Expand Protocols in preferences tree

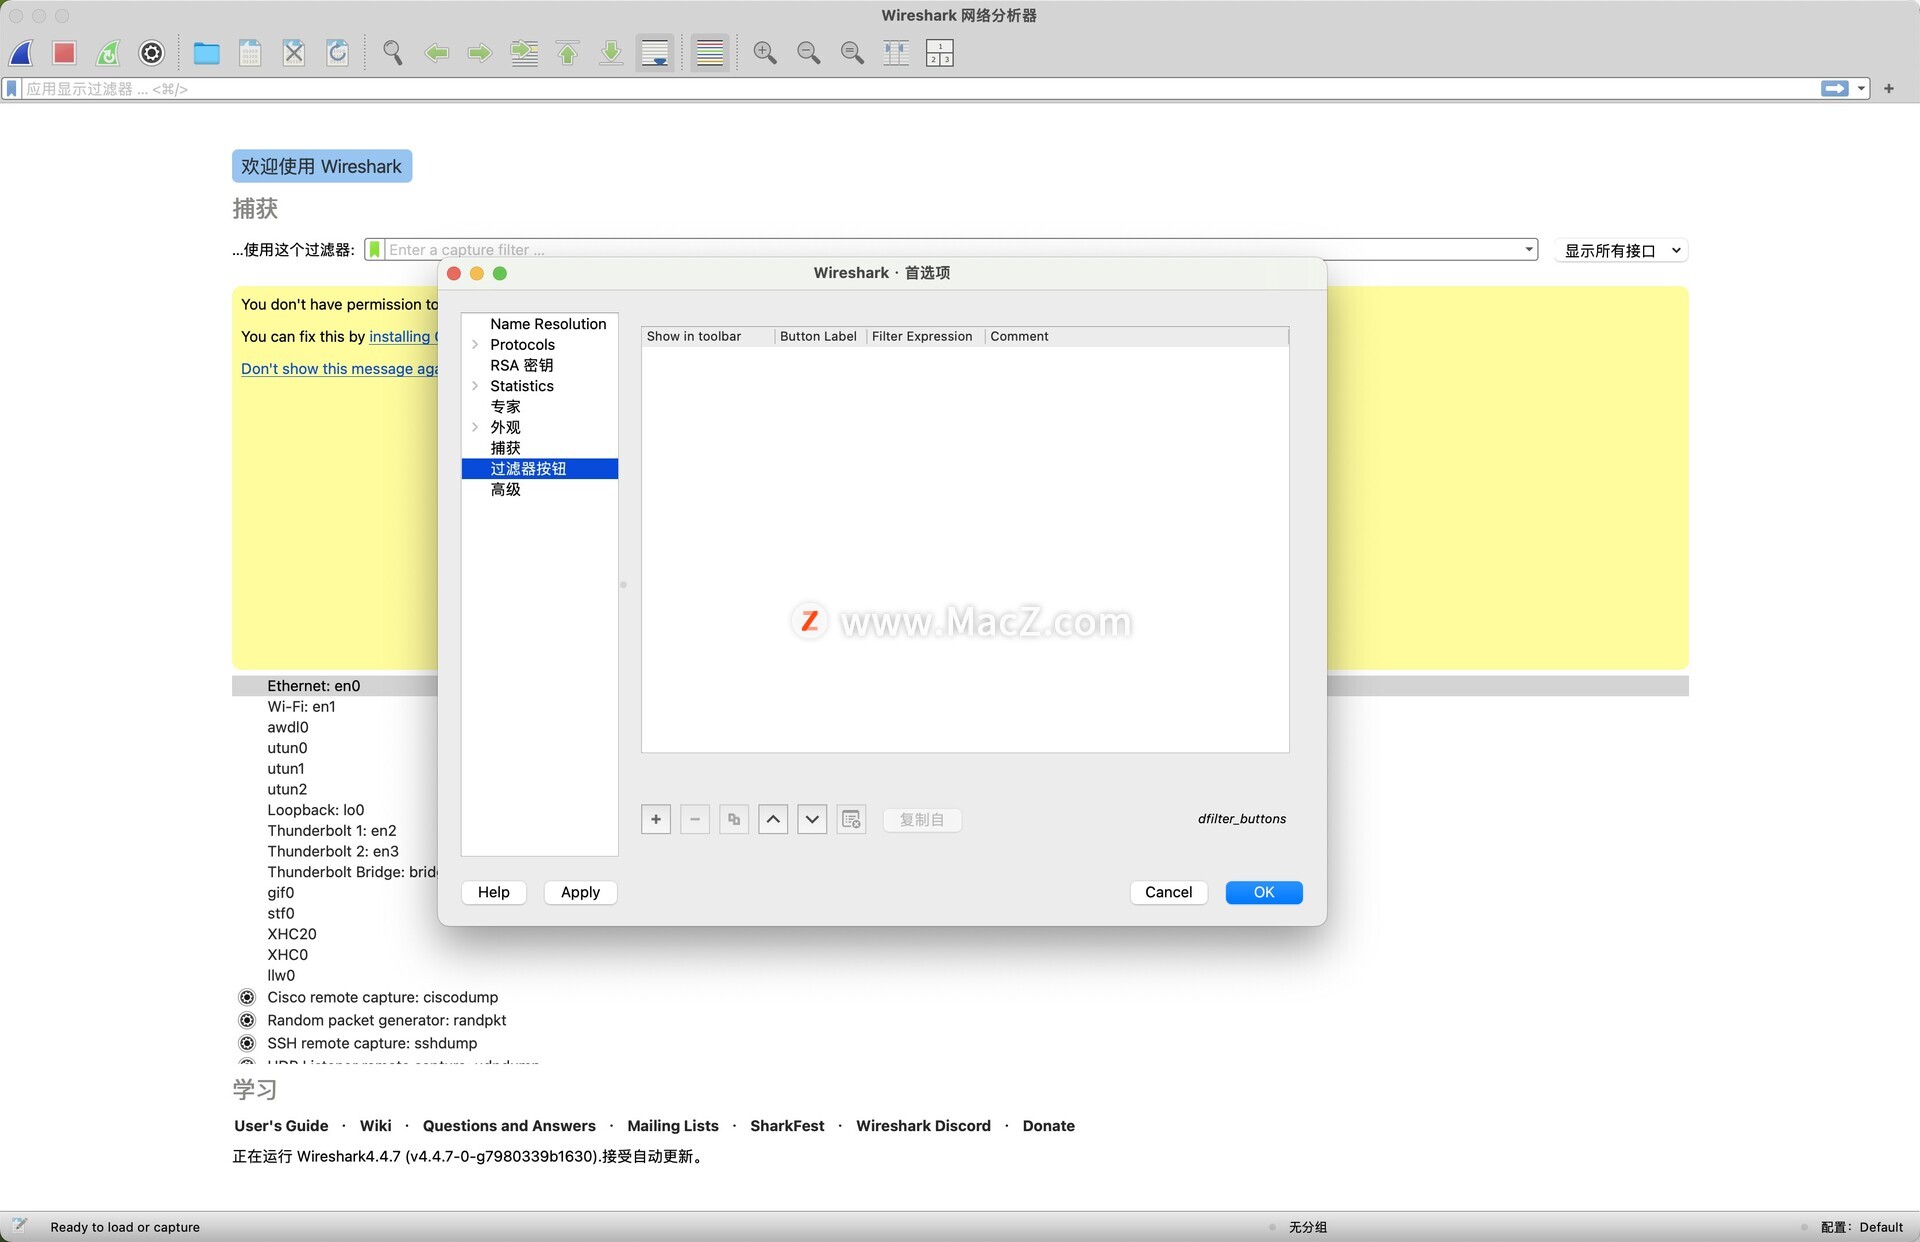[475, 345]
